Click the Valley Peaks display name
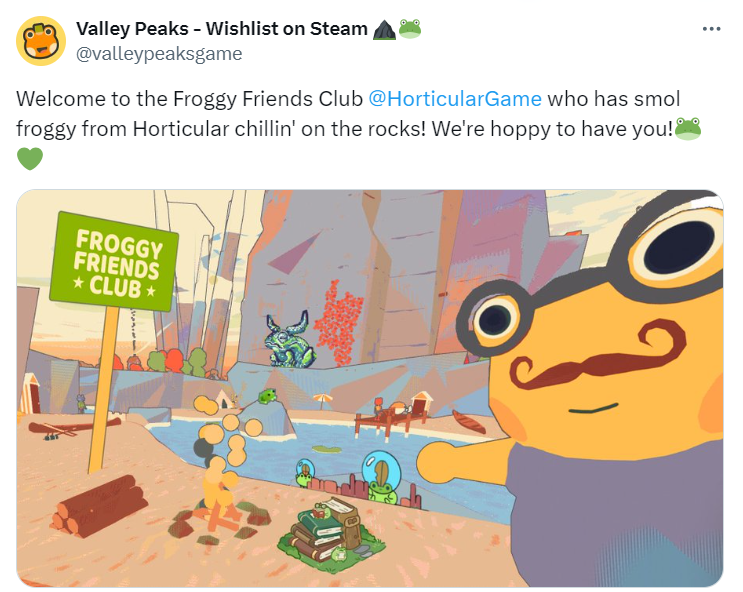The height and width of the screenshot is (592, 743). tap(221, 29)
